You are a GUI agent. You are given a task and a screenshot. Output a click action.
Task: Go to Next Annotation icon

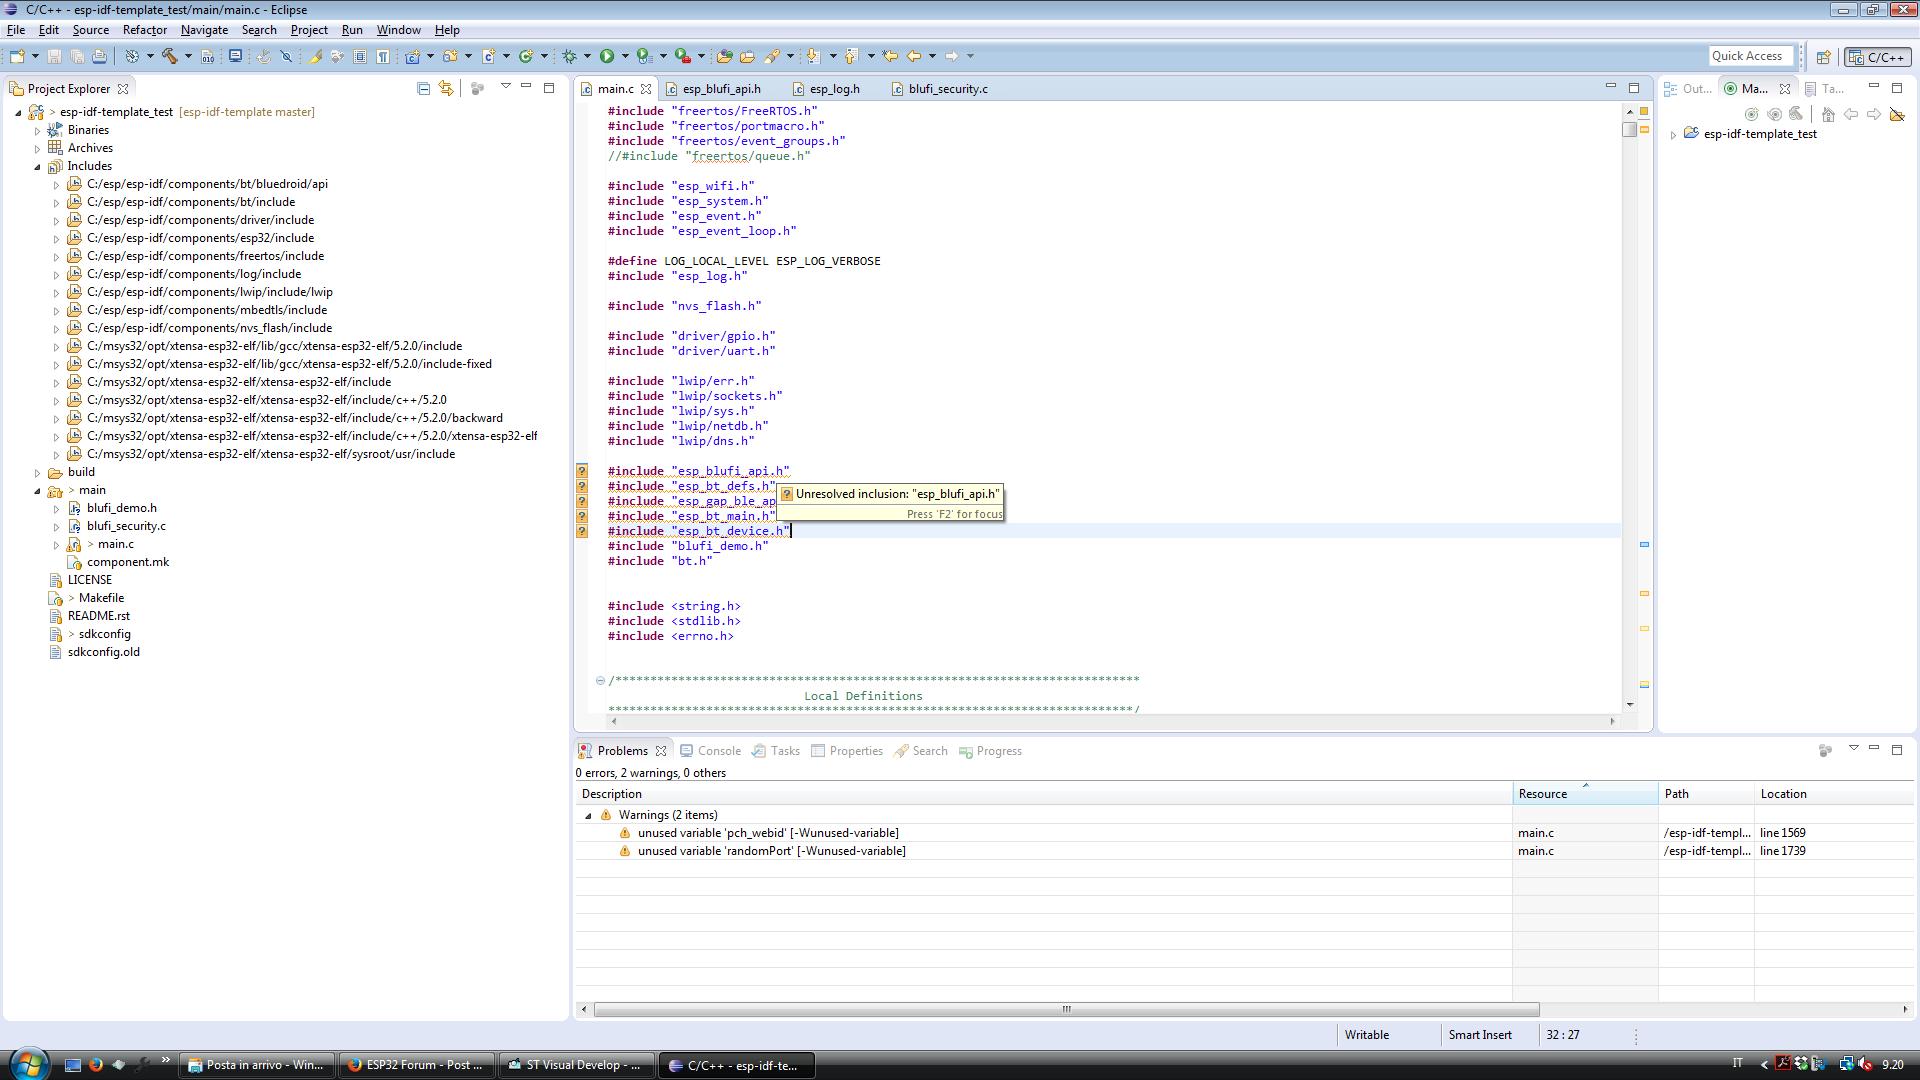[813, 56]
